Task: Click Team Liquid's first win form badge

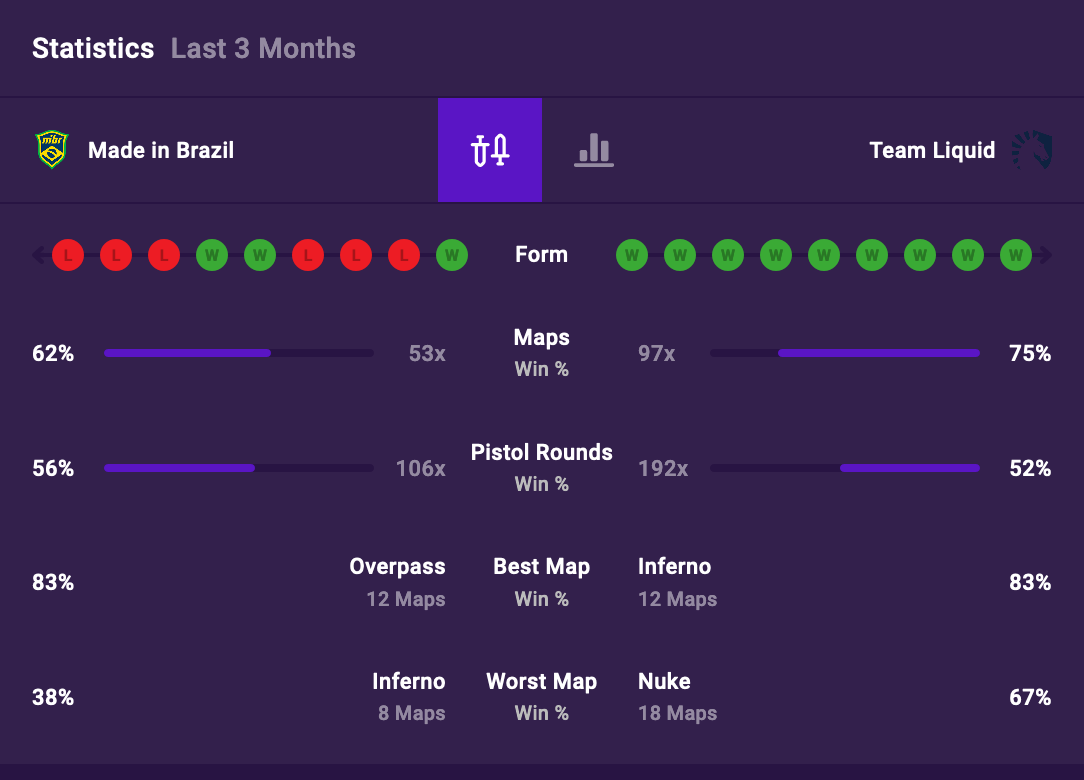Action: click(632, 255)
